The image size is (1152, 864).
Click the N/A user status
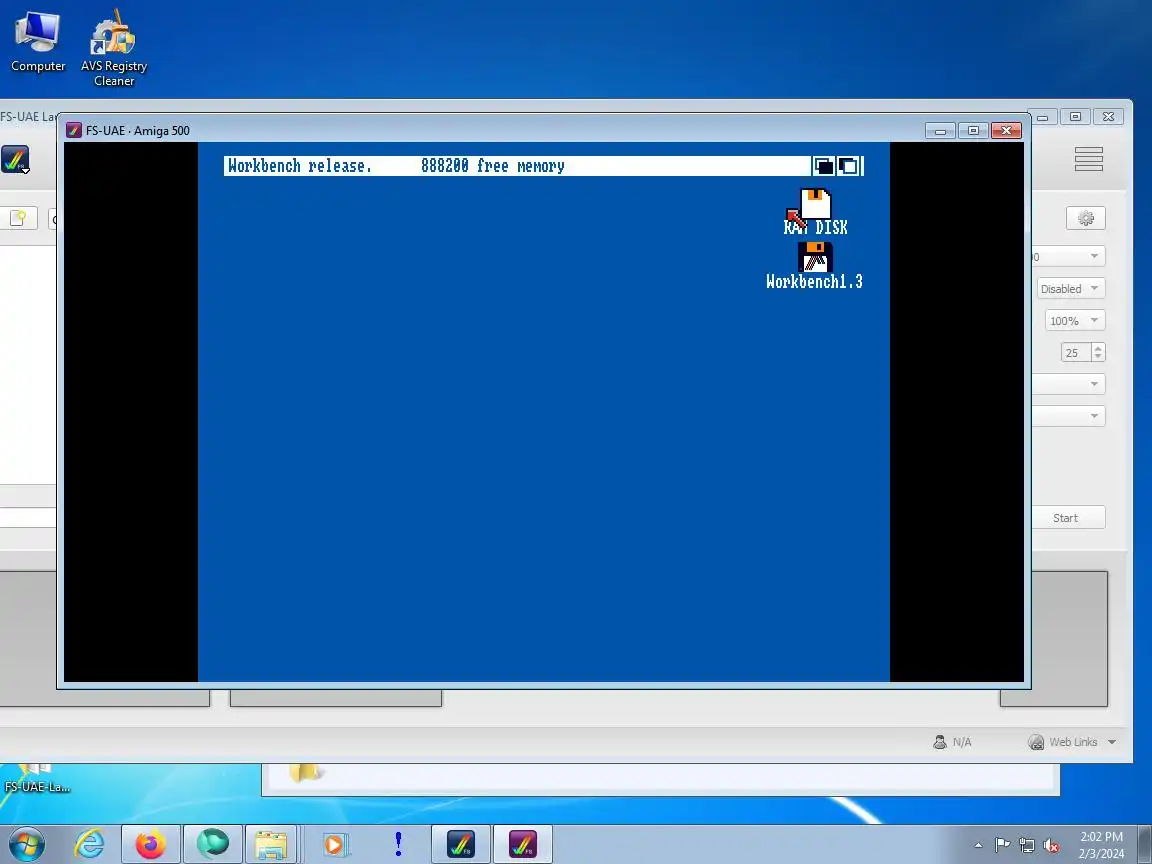click(x=952, y=742)
